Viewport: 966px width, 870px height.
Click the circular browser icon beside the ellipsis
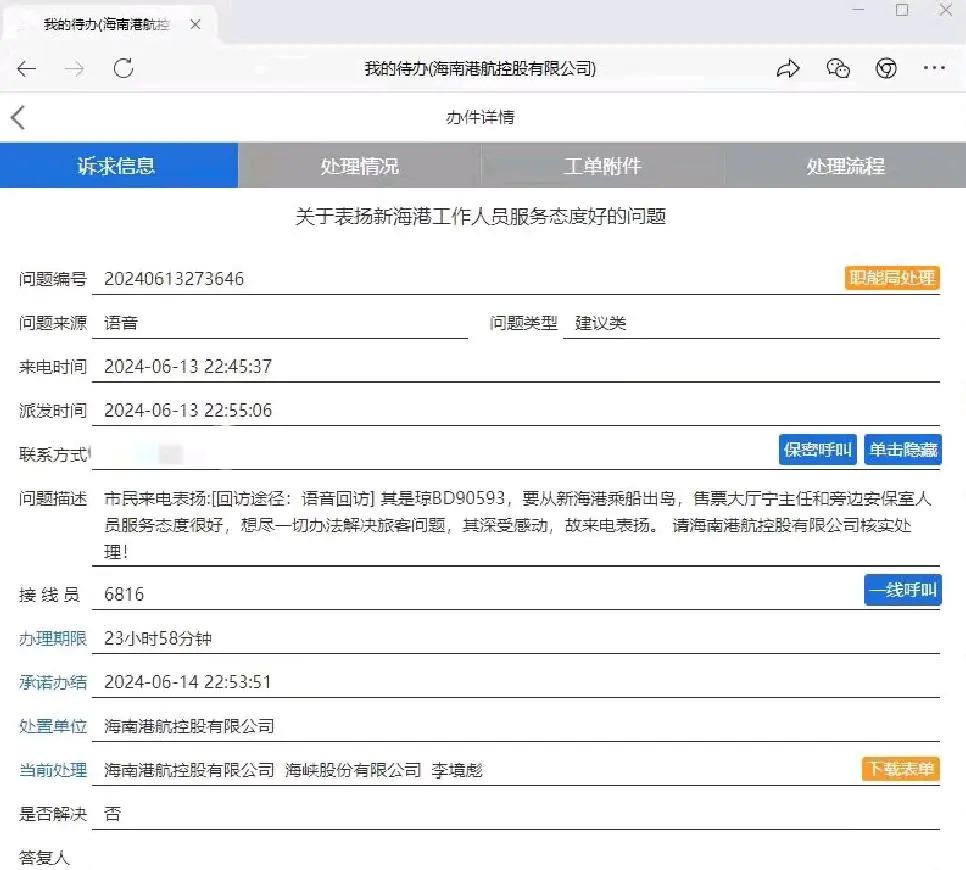[x=886, y=69]
